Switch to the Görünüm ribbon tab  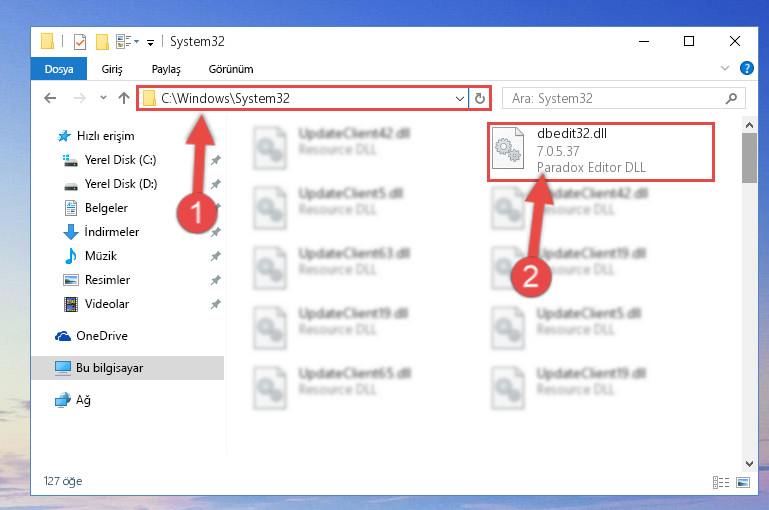click(x=231, y=69)
